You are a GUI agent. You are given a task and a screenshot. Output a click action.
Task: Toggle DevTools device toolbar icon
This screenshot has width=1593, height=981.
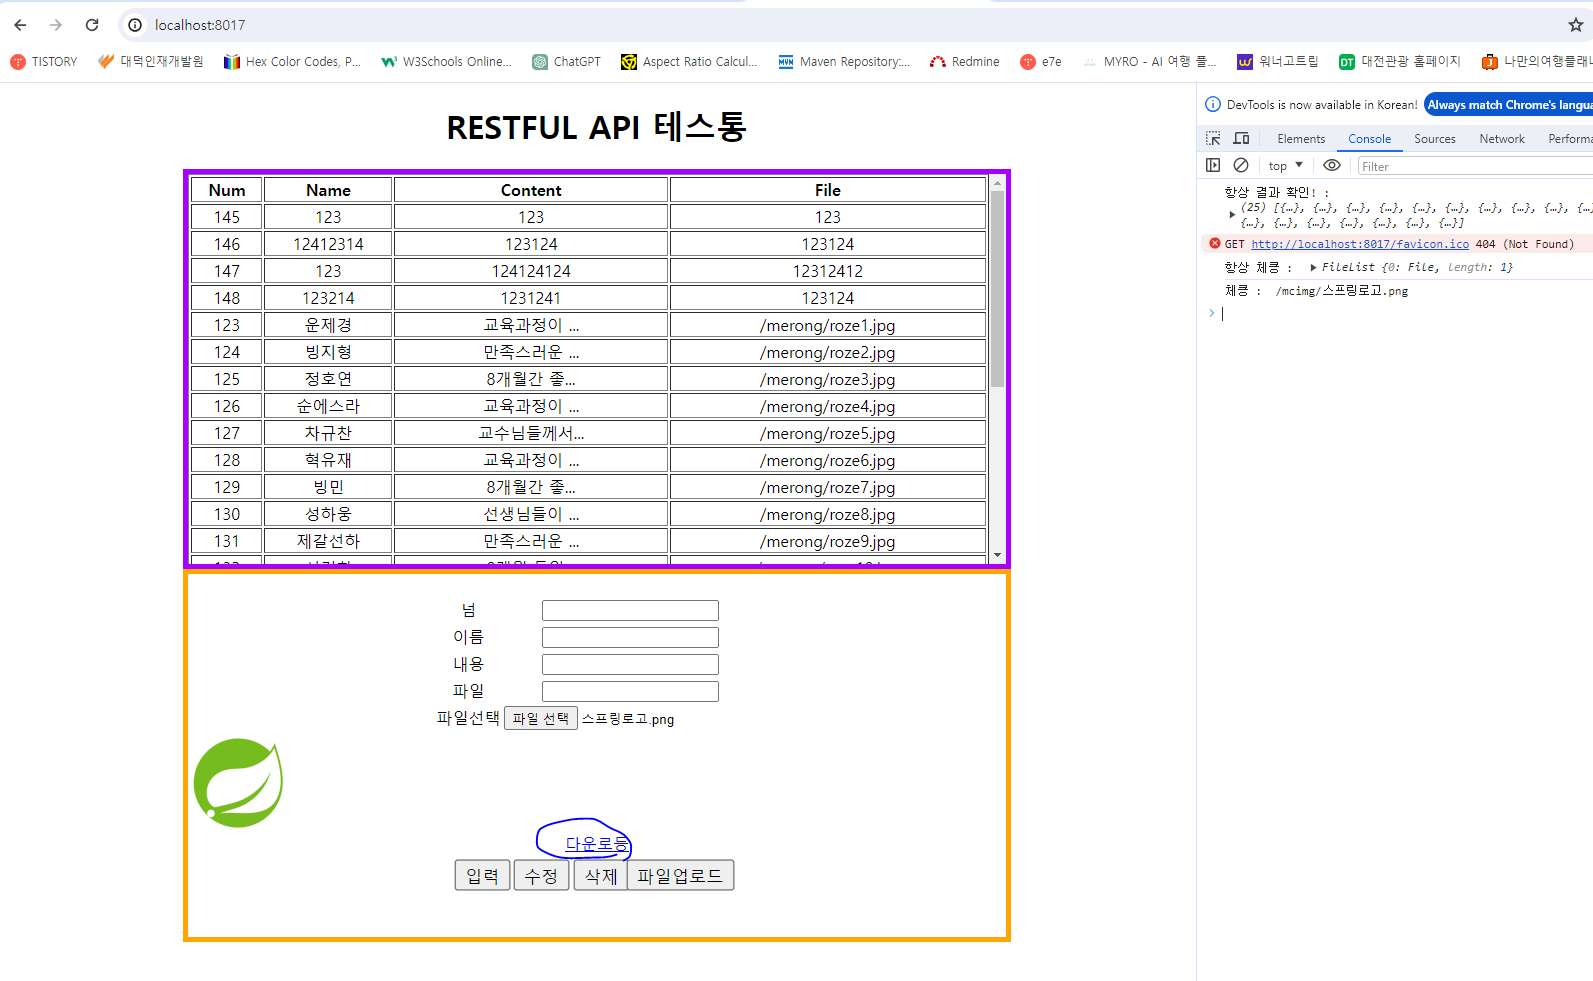(1241, 139)
